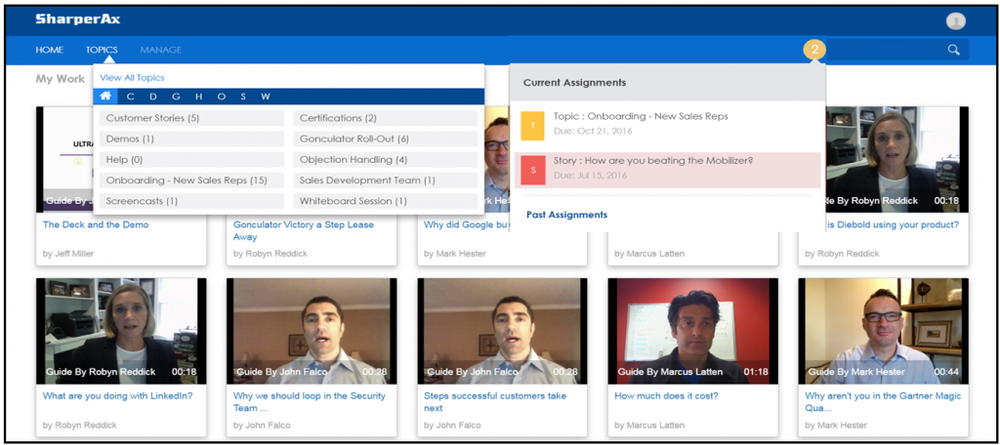Click by Marcus Latten under How much does it cost
Screen dimensions: 1000x445
point(649,425)
